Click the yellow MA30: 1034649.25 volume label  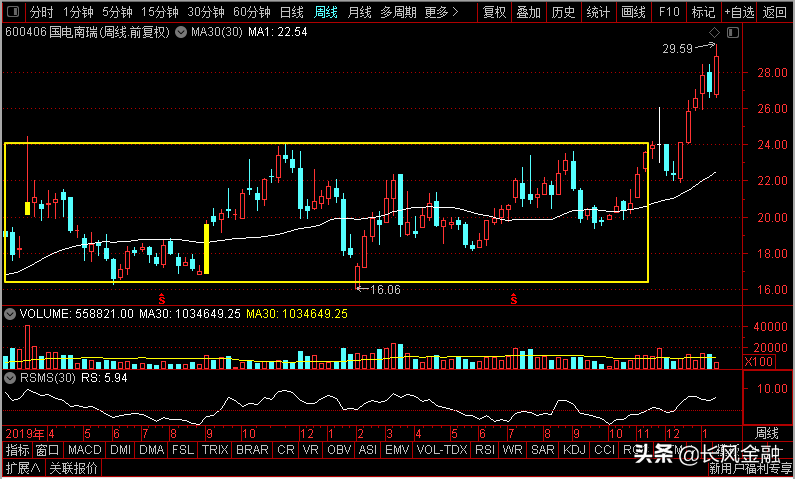click(297, 314)
